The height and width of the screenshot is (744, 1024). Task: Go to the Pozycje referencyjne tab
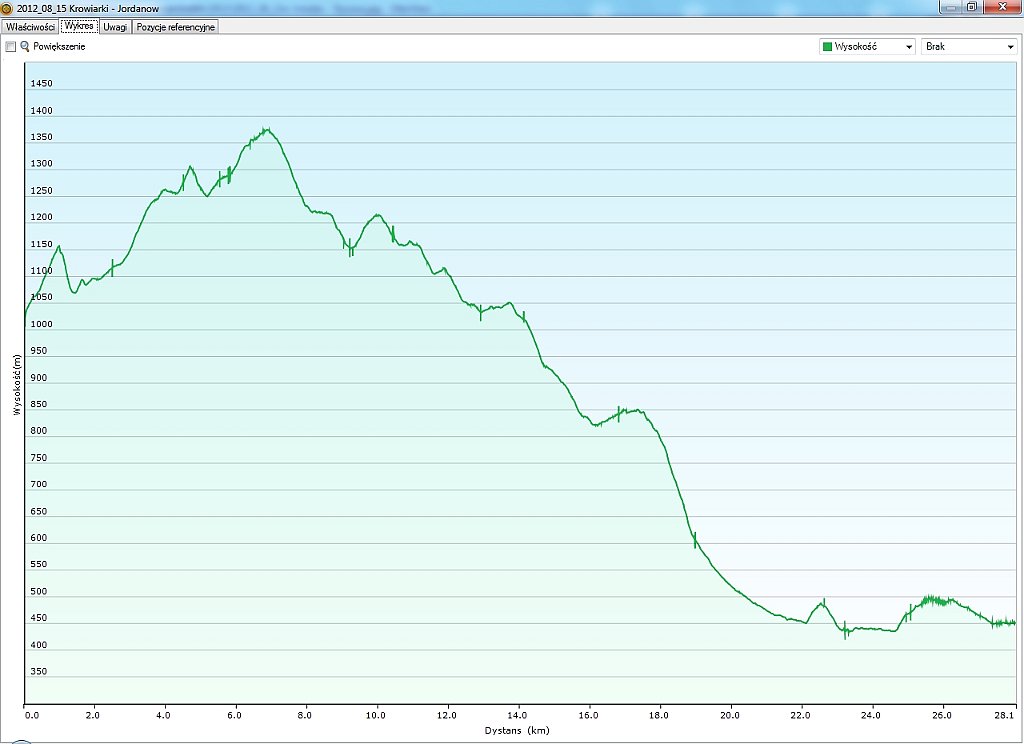(x=175, y=27)
